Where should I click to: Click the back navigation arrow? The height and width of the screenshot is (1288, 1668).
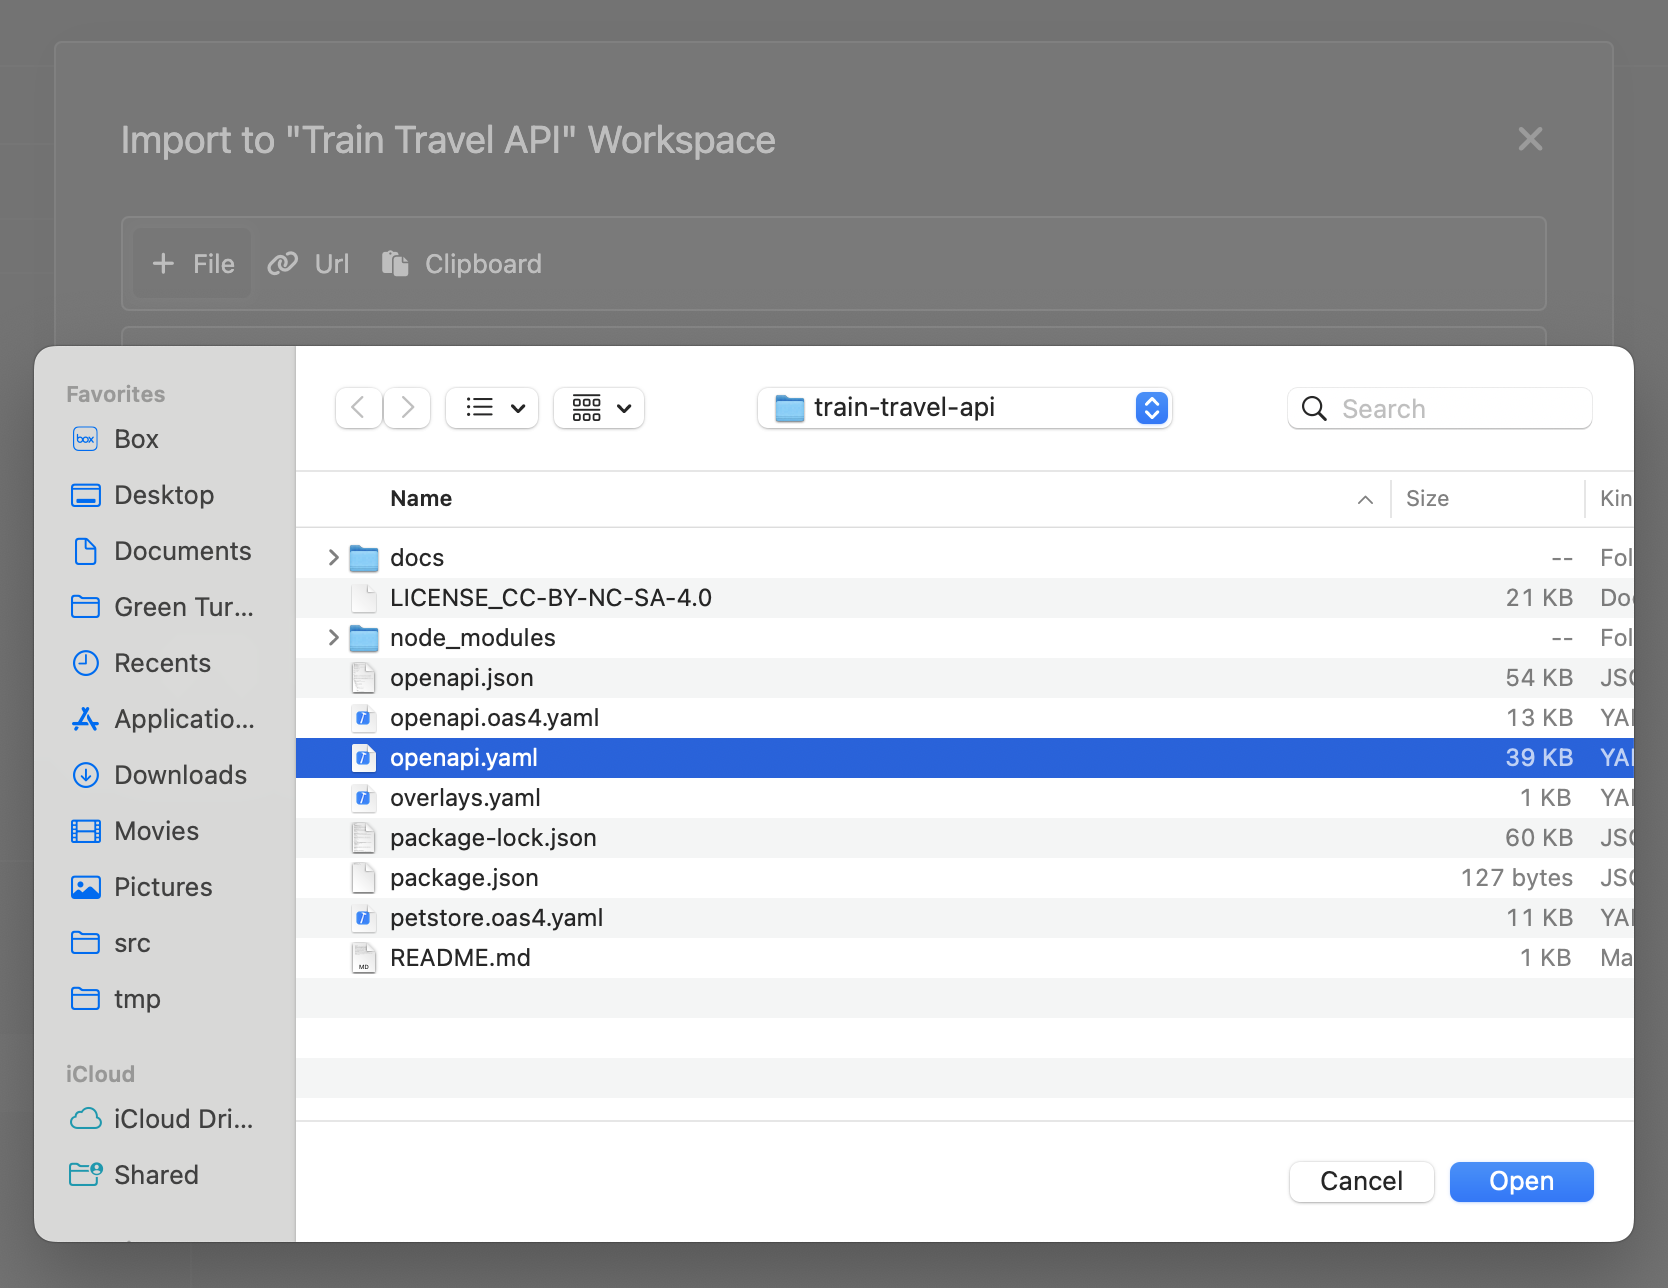pos(358,408)
